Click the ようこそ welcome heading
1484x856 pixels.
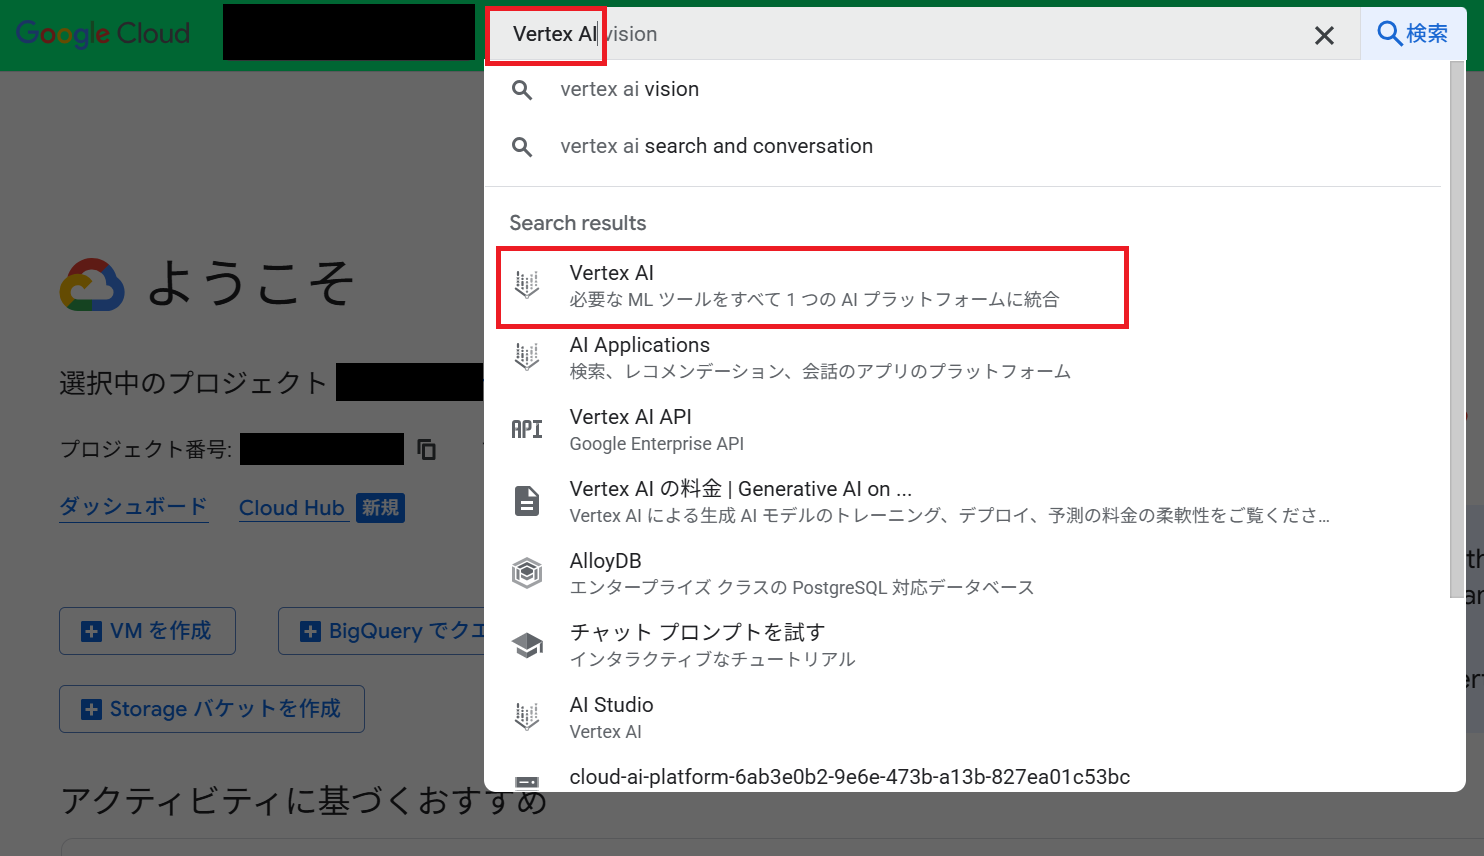250,283
